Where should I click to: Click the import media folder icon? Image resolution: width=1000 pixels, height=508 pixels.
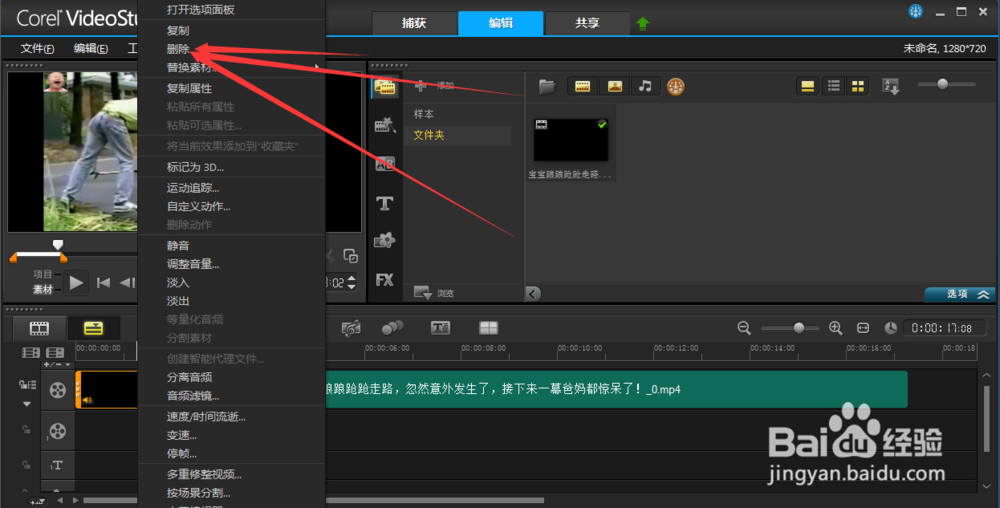(x=547, y=87)
